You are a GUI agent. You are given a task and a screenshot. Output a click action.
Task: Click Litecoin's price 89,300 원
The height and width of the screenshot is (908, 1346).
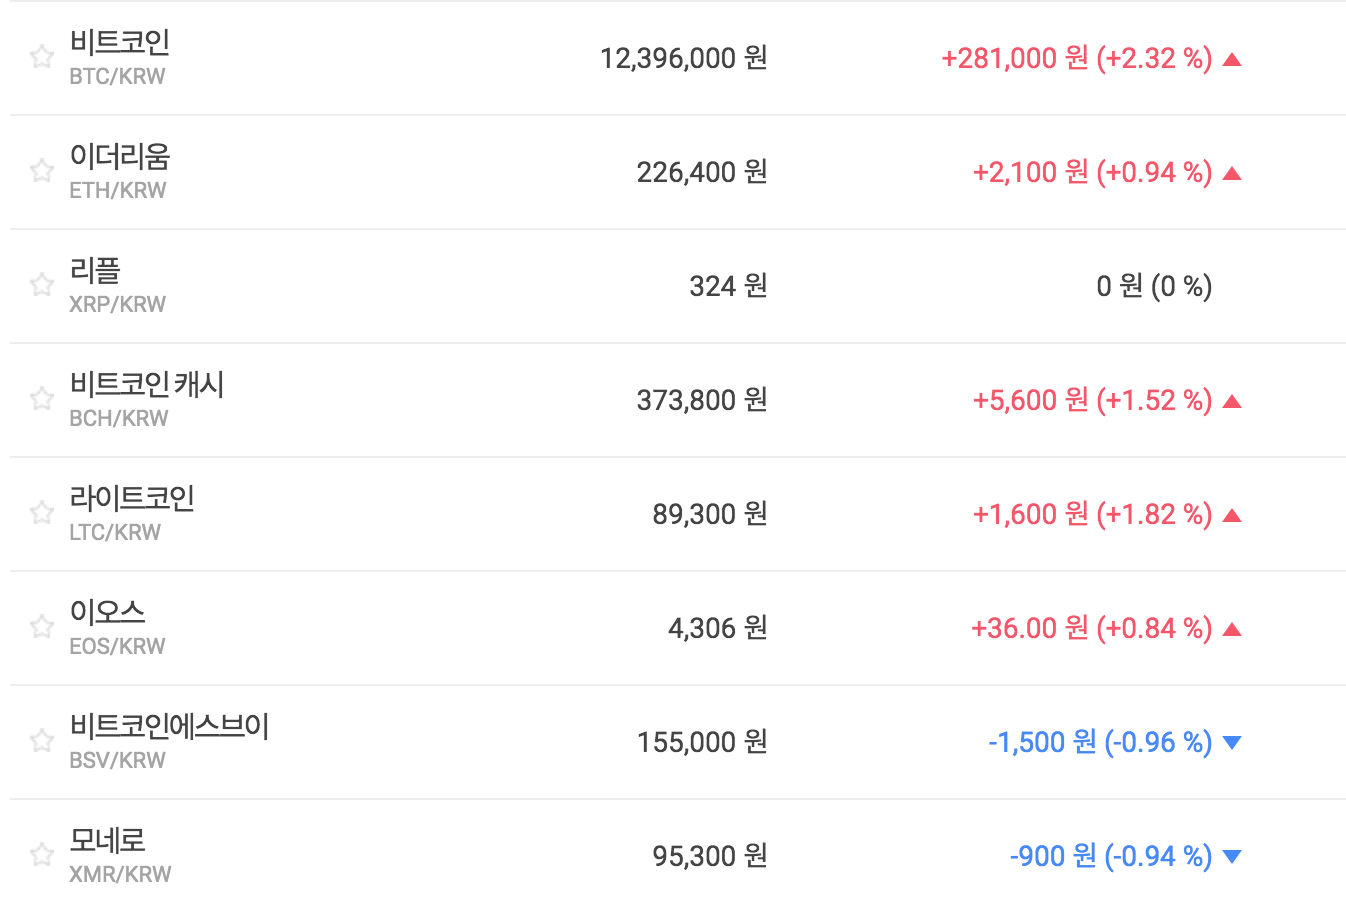click(x=709, y=514)
